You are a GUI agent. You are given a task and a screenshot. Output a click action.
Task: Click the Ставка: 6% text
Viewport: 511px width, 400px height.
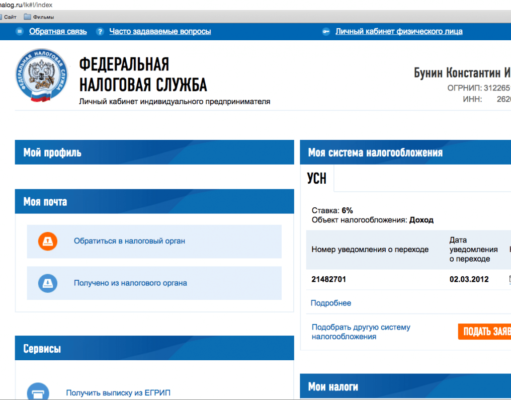tap(332, 210)
